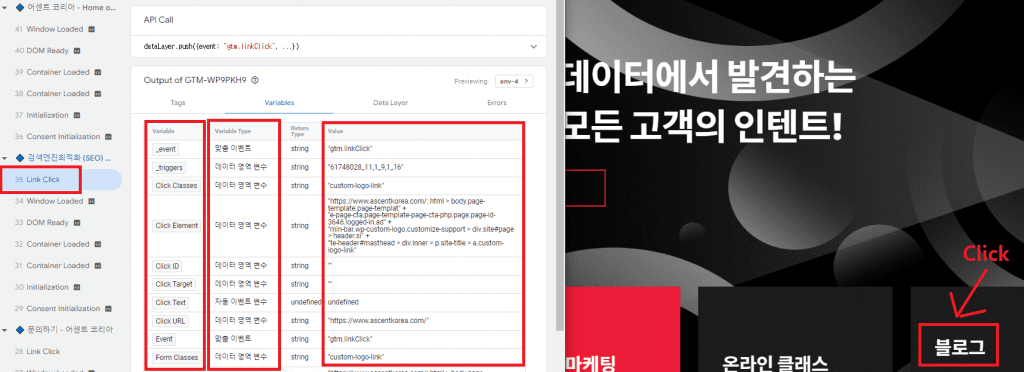Screen dimensions: 1024x372
Task: Click the API icon beside 36 Consent Initialization
Action: 108,136
